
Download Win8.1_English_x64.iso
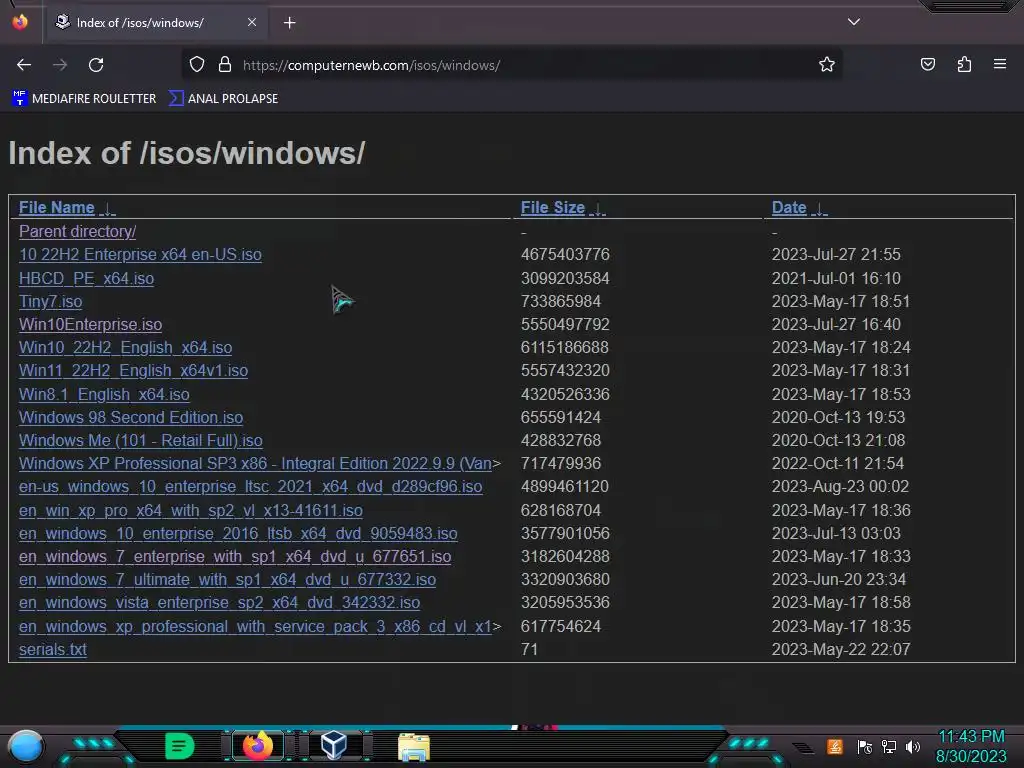point(104,394)
